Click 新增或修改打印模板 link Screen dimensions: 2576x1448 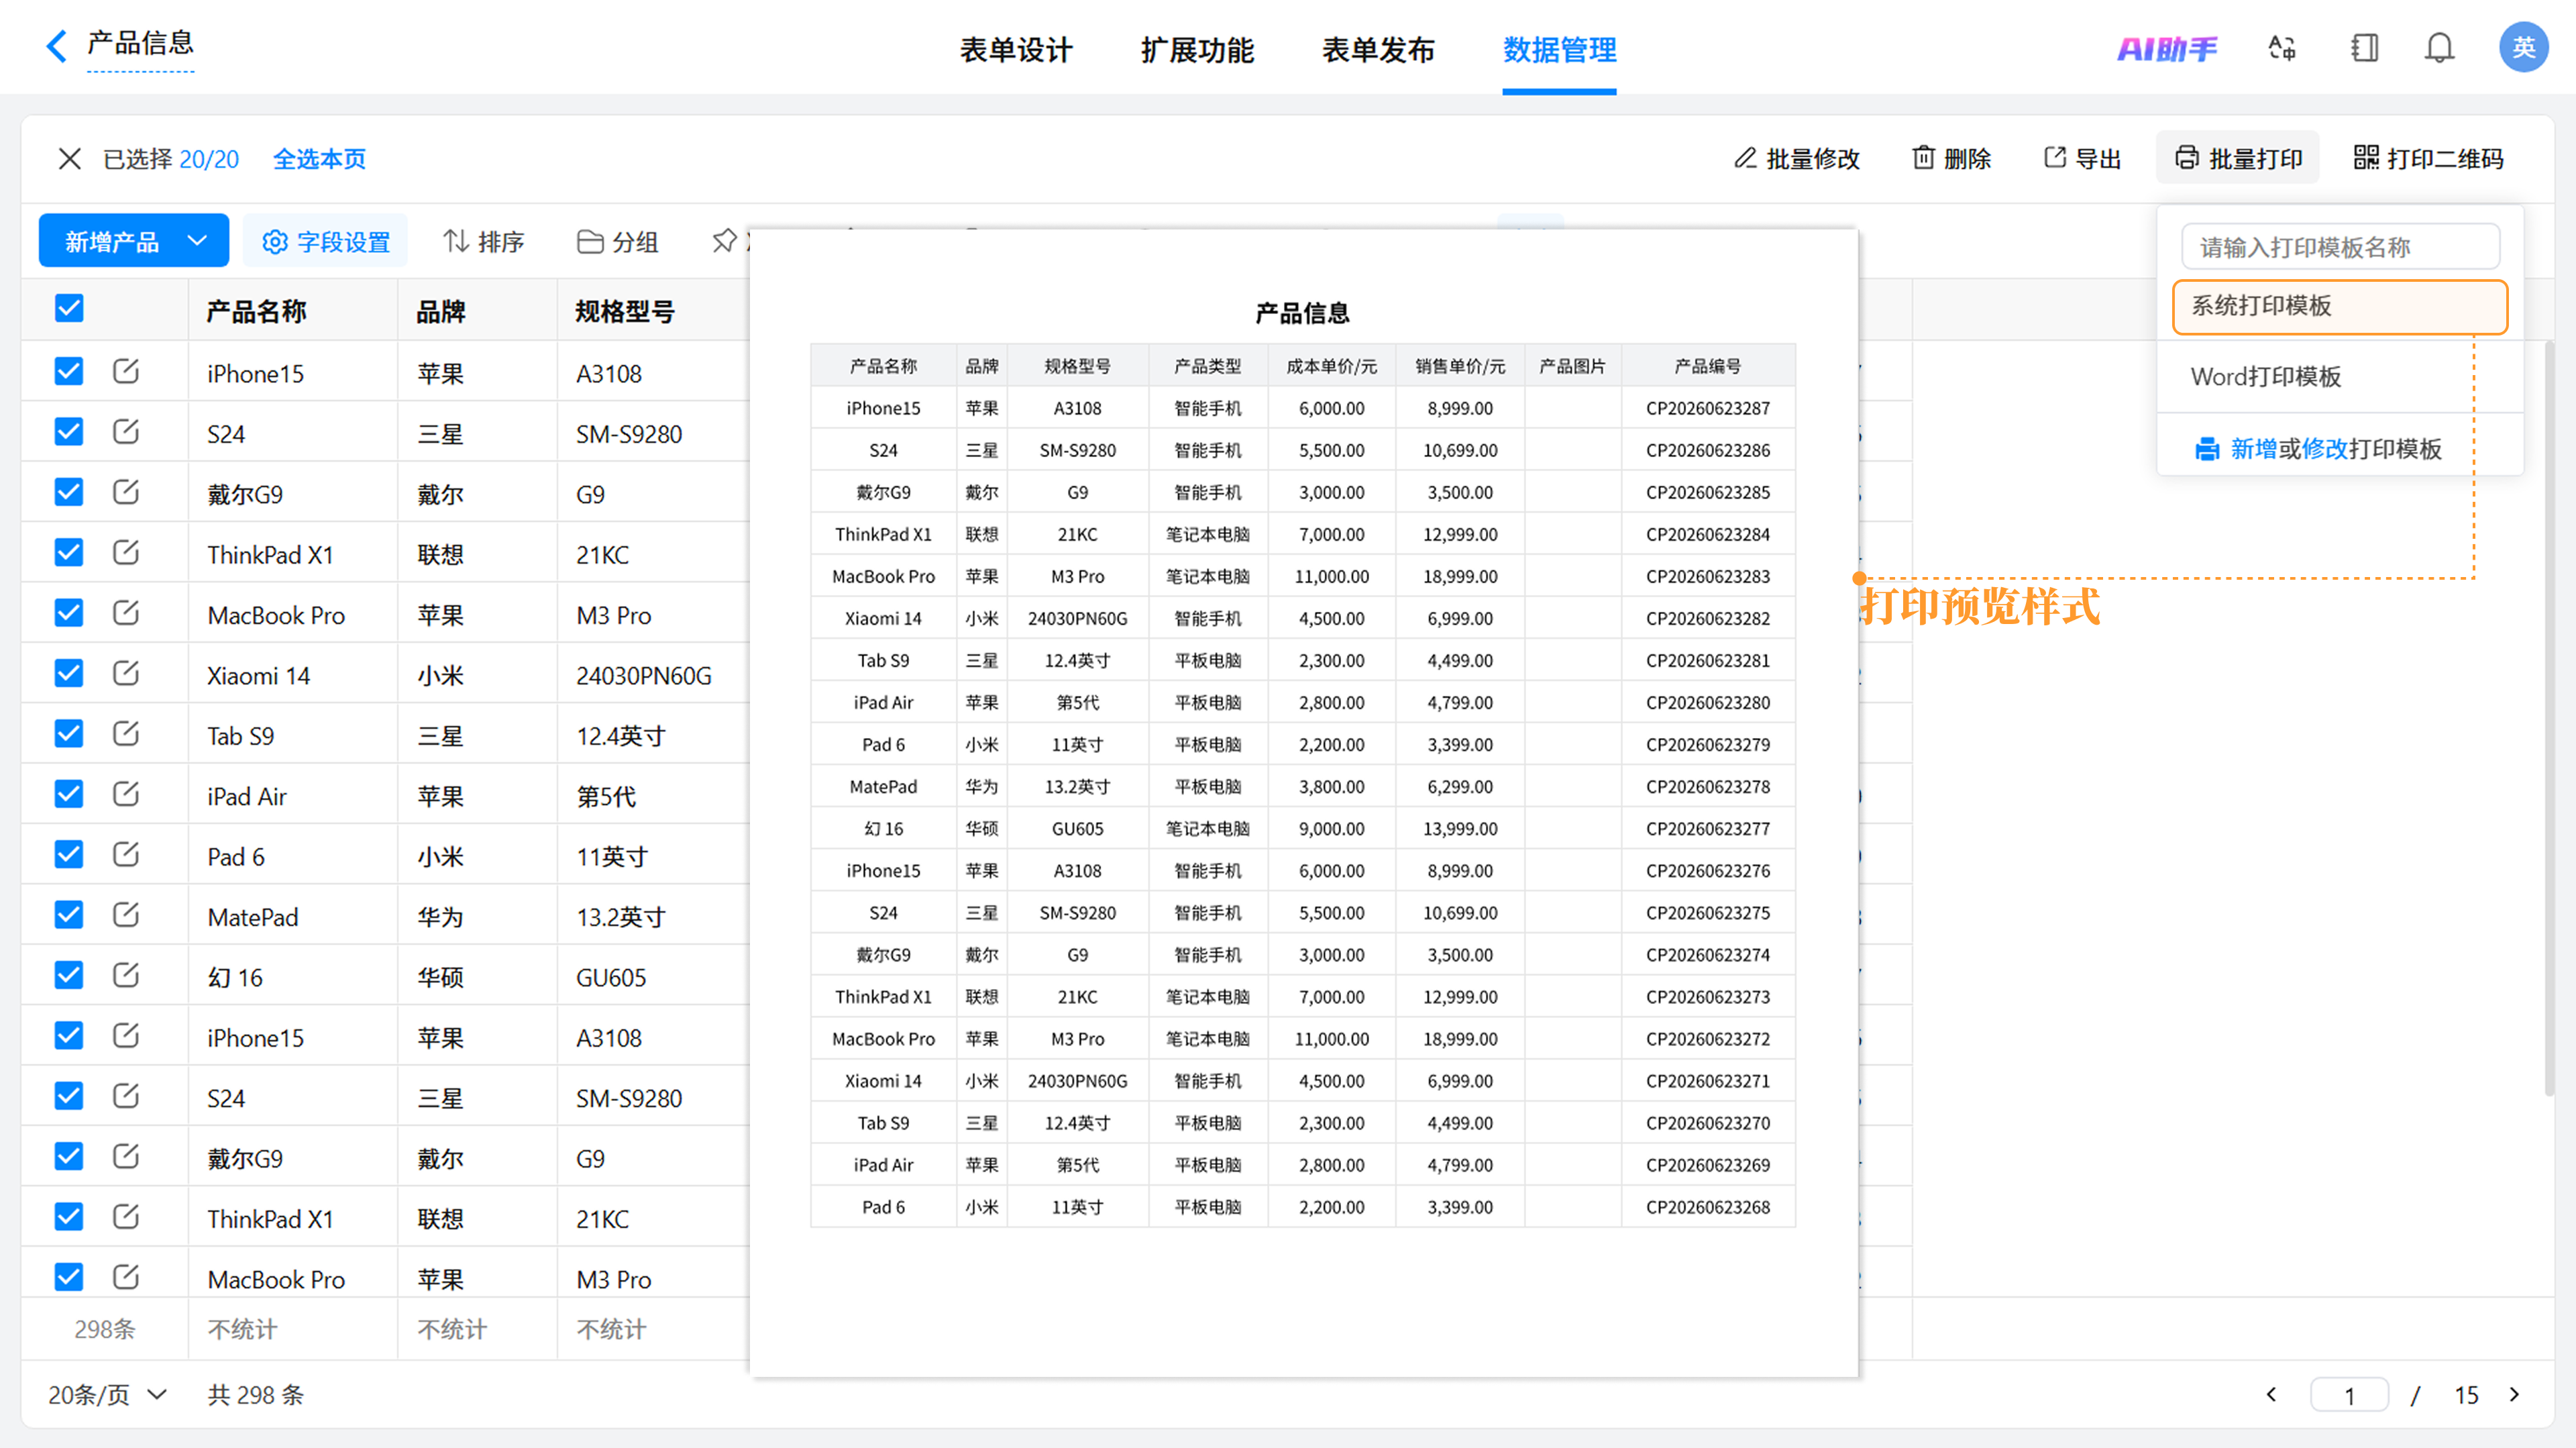(x=2318, y=449)
